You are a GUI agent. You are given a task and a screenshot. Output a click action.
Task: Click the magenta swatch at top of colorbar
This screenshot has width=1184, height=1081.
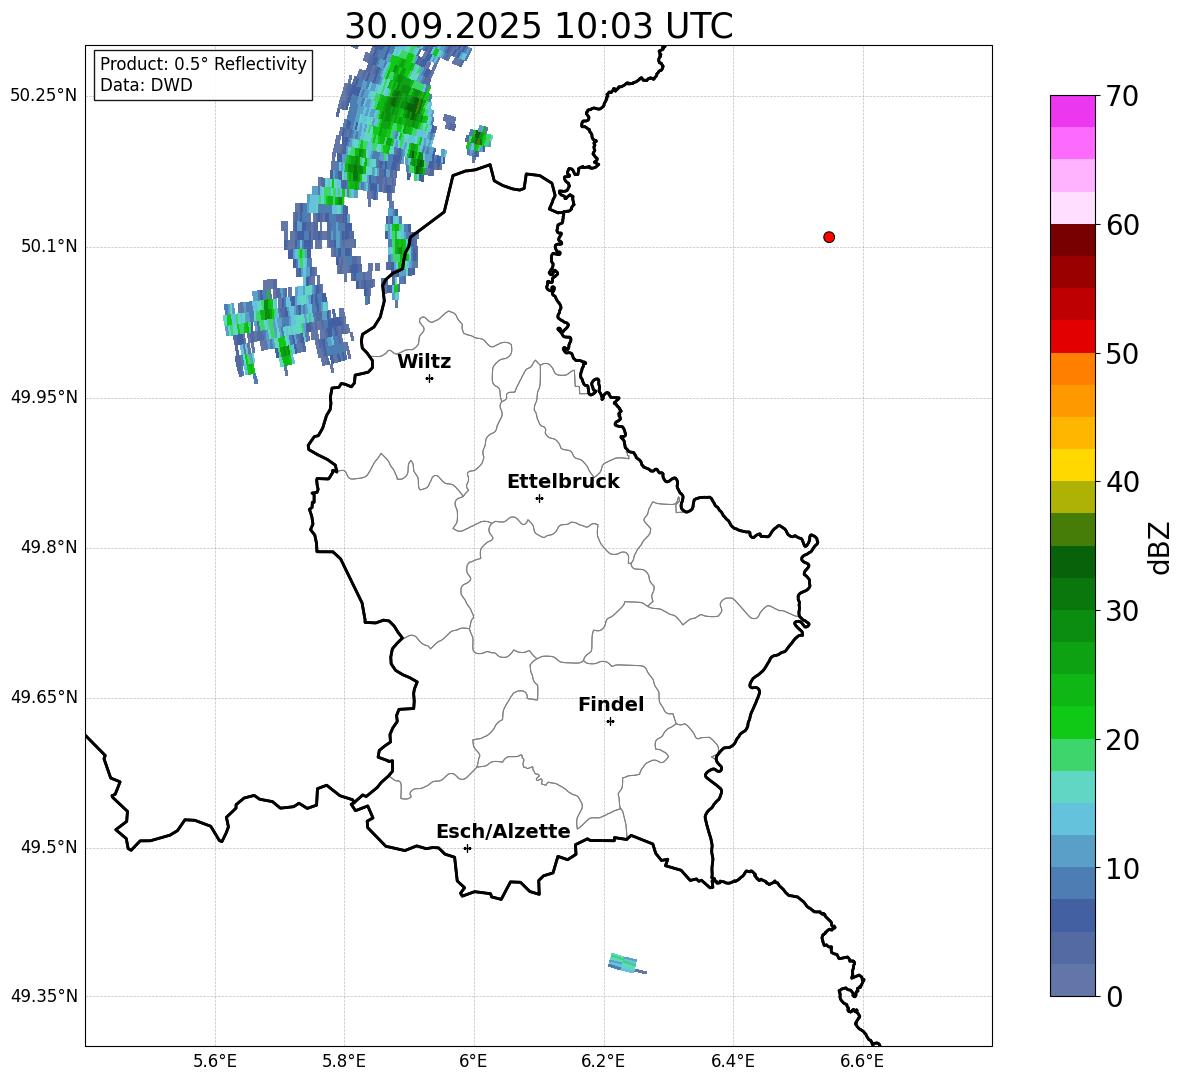[1072, 111]
